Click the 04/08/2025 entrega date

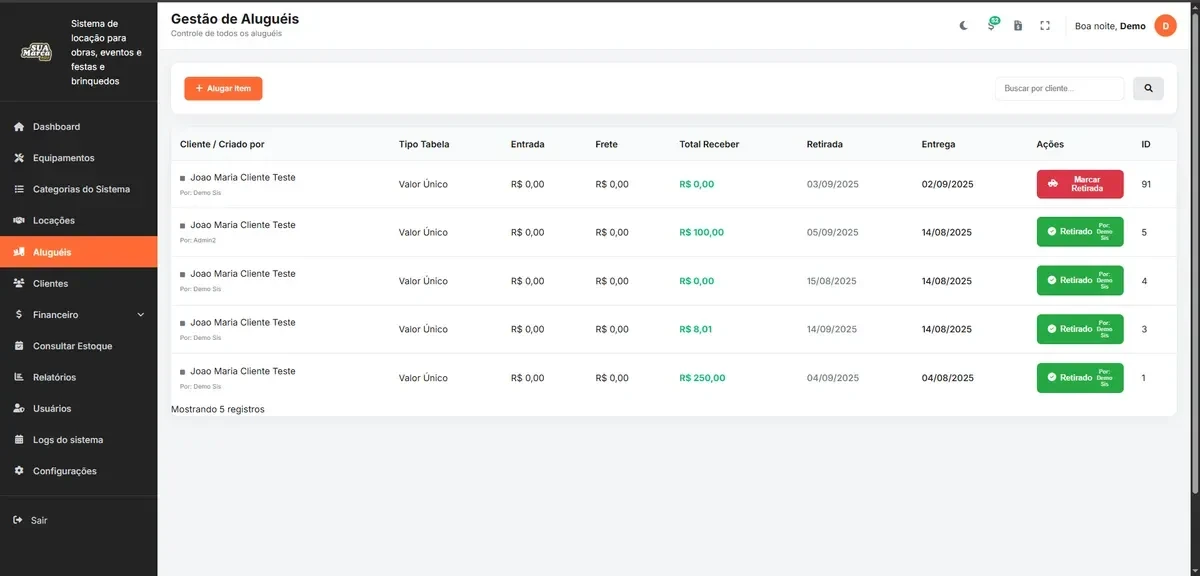coord(947,378)
